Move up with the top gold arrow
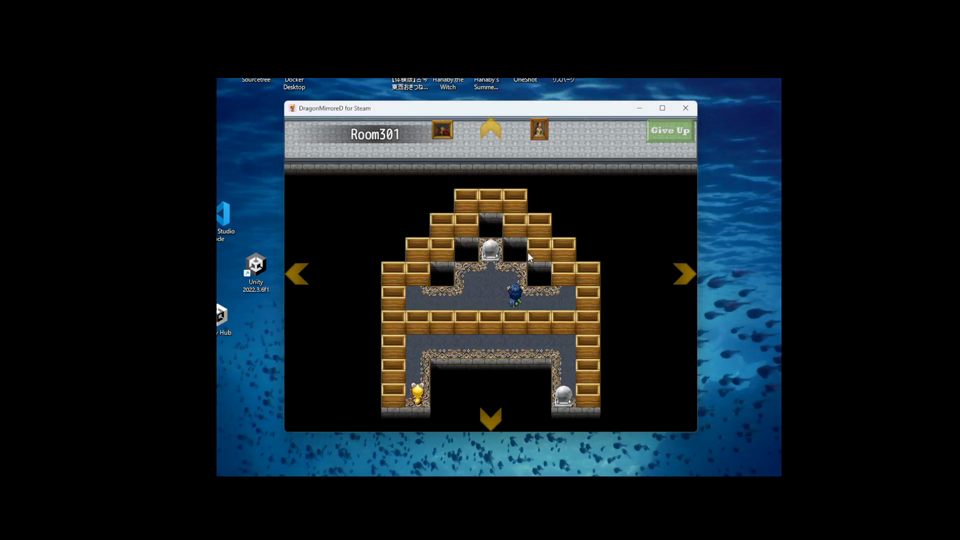 point(490,129)
